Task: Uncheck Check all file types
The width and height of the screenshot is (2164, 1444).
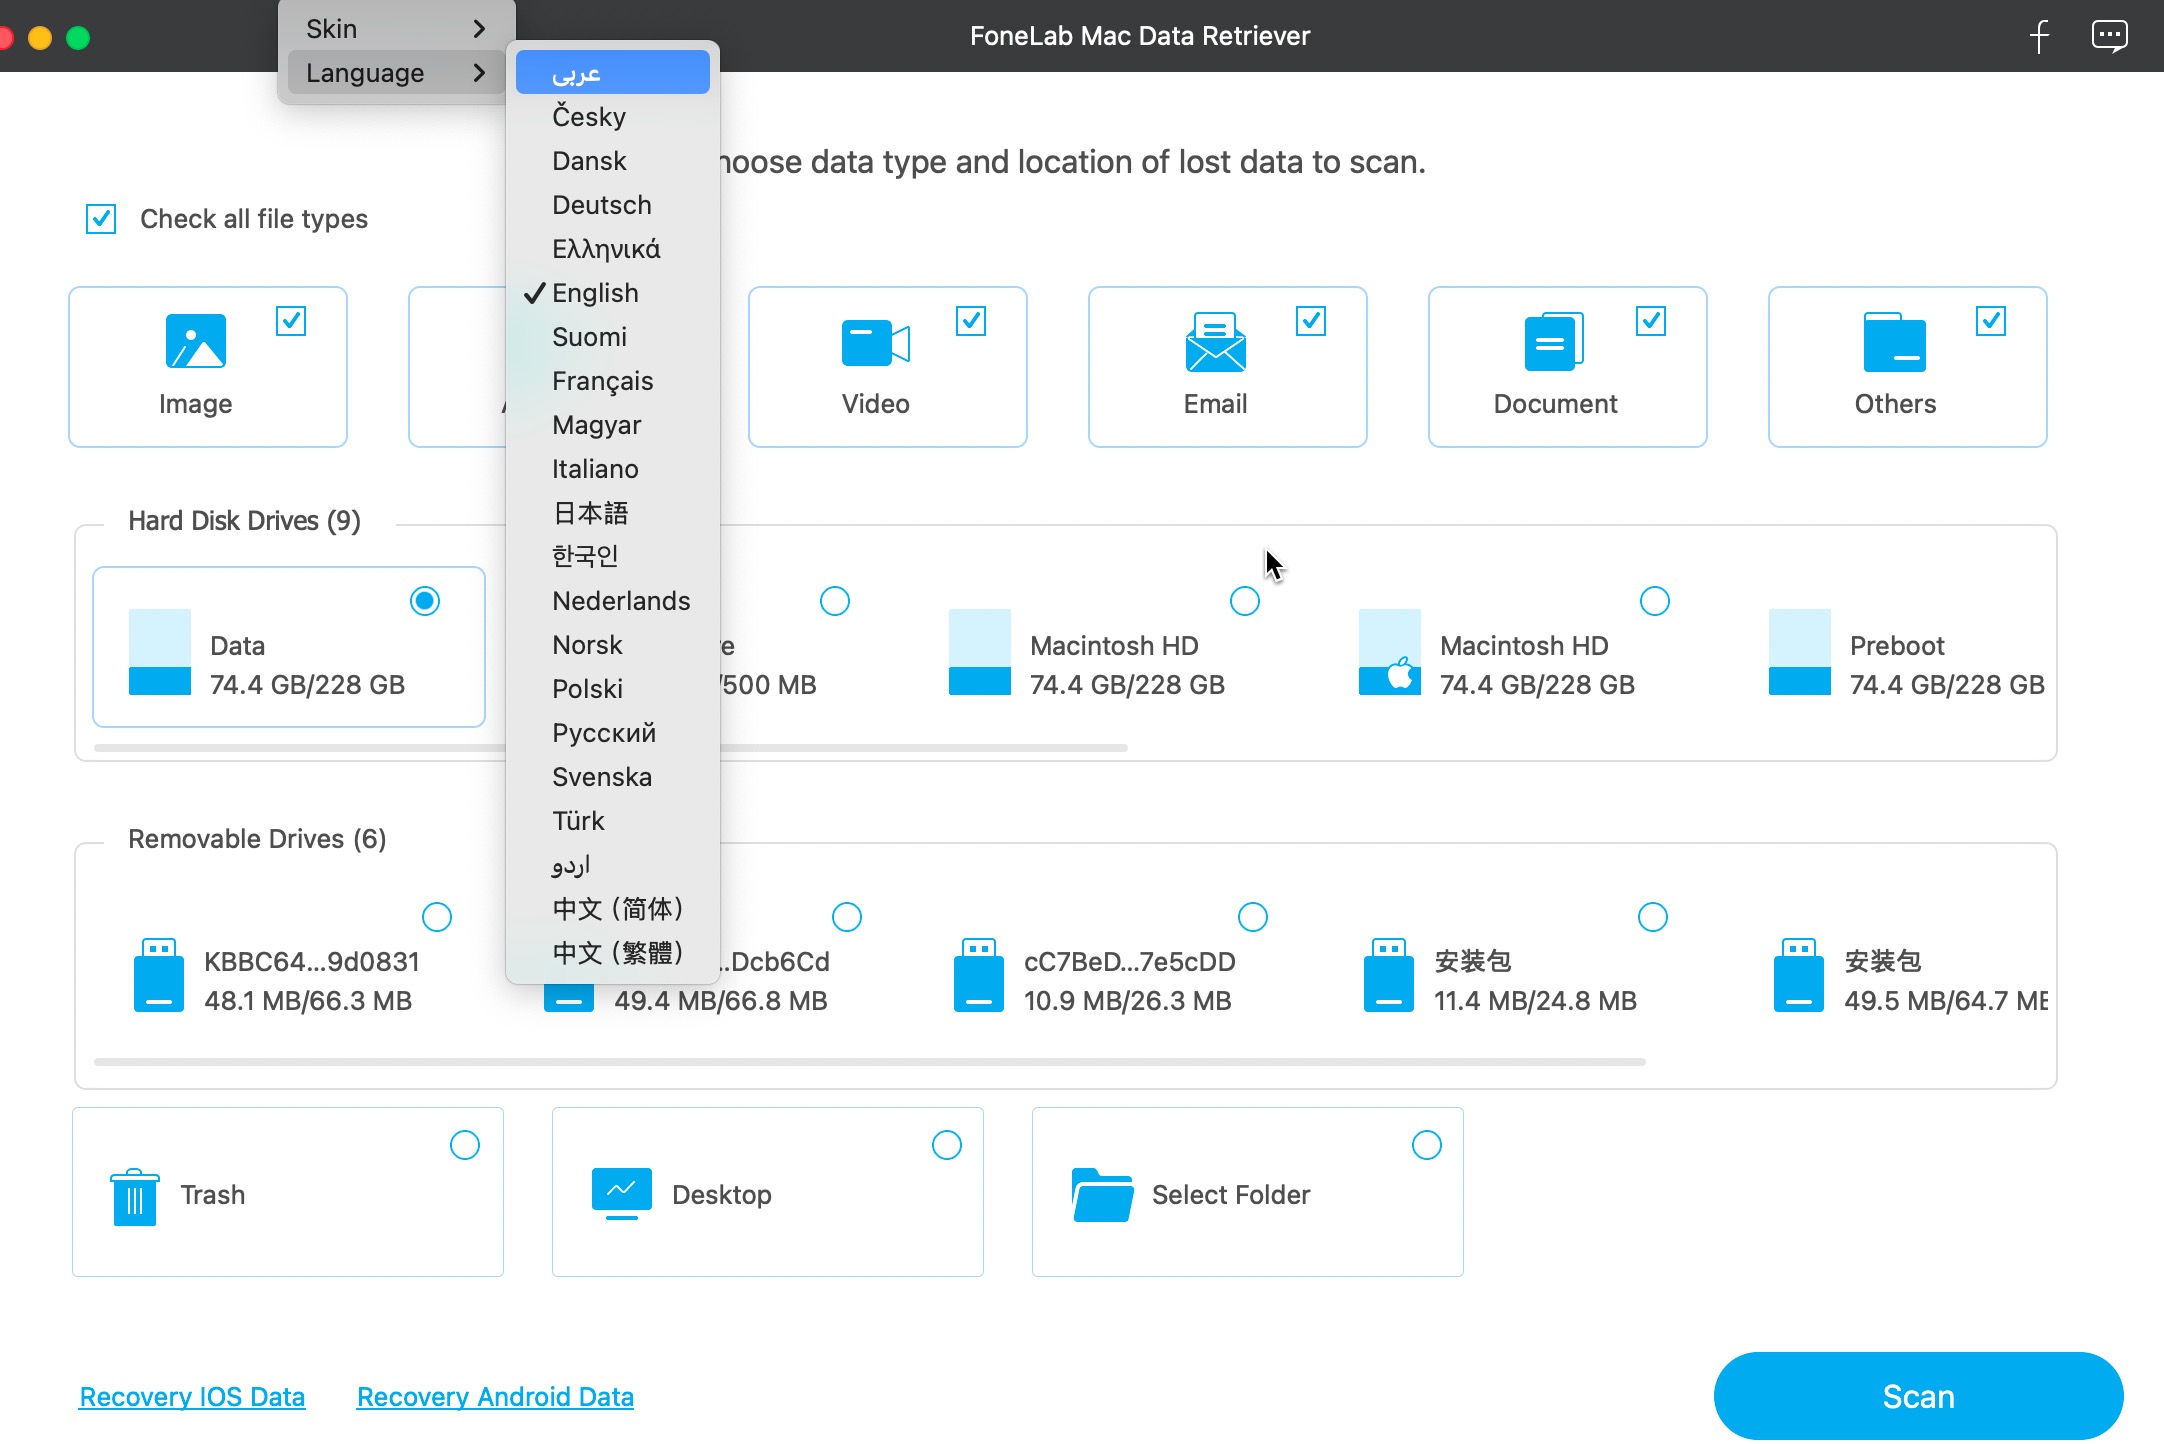Action: point(101,219)
